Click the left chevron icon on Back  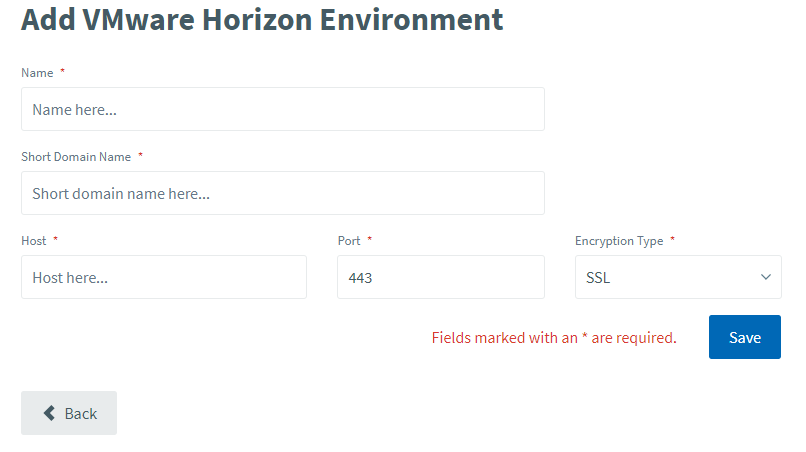[x=49, y=413]
